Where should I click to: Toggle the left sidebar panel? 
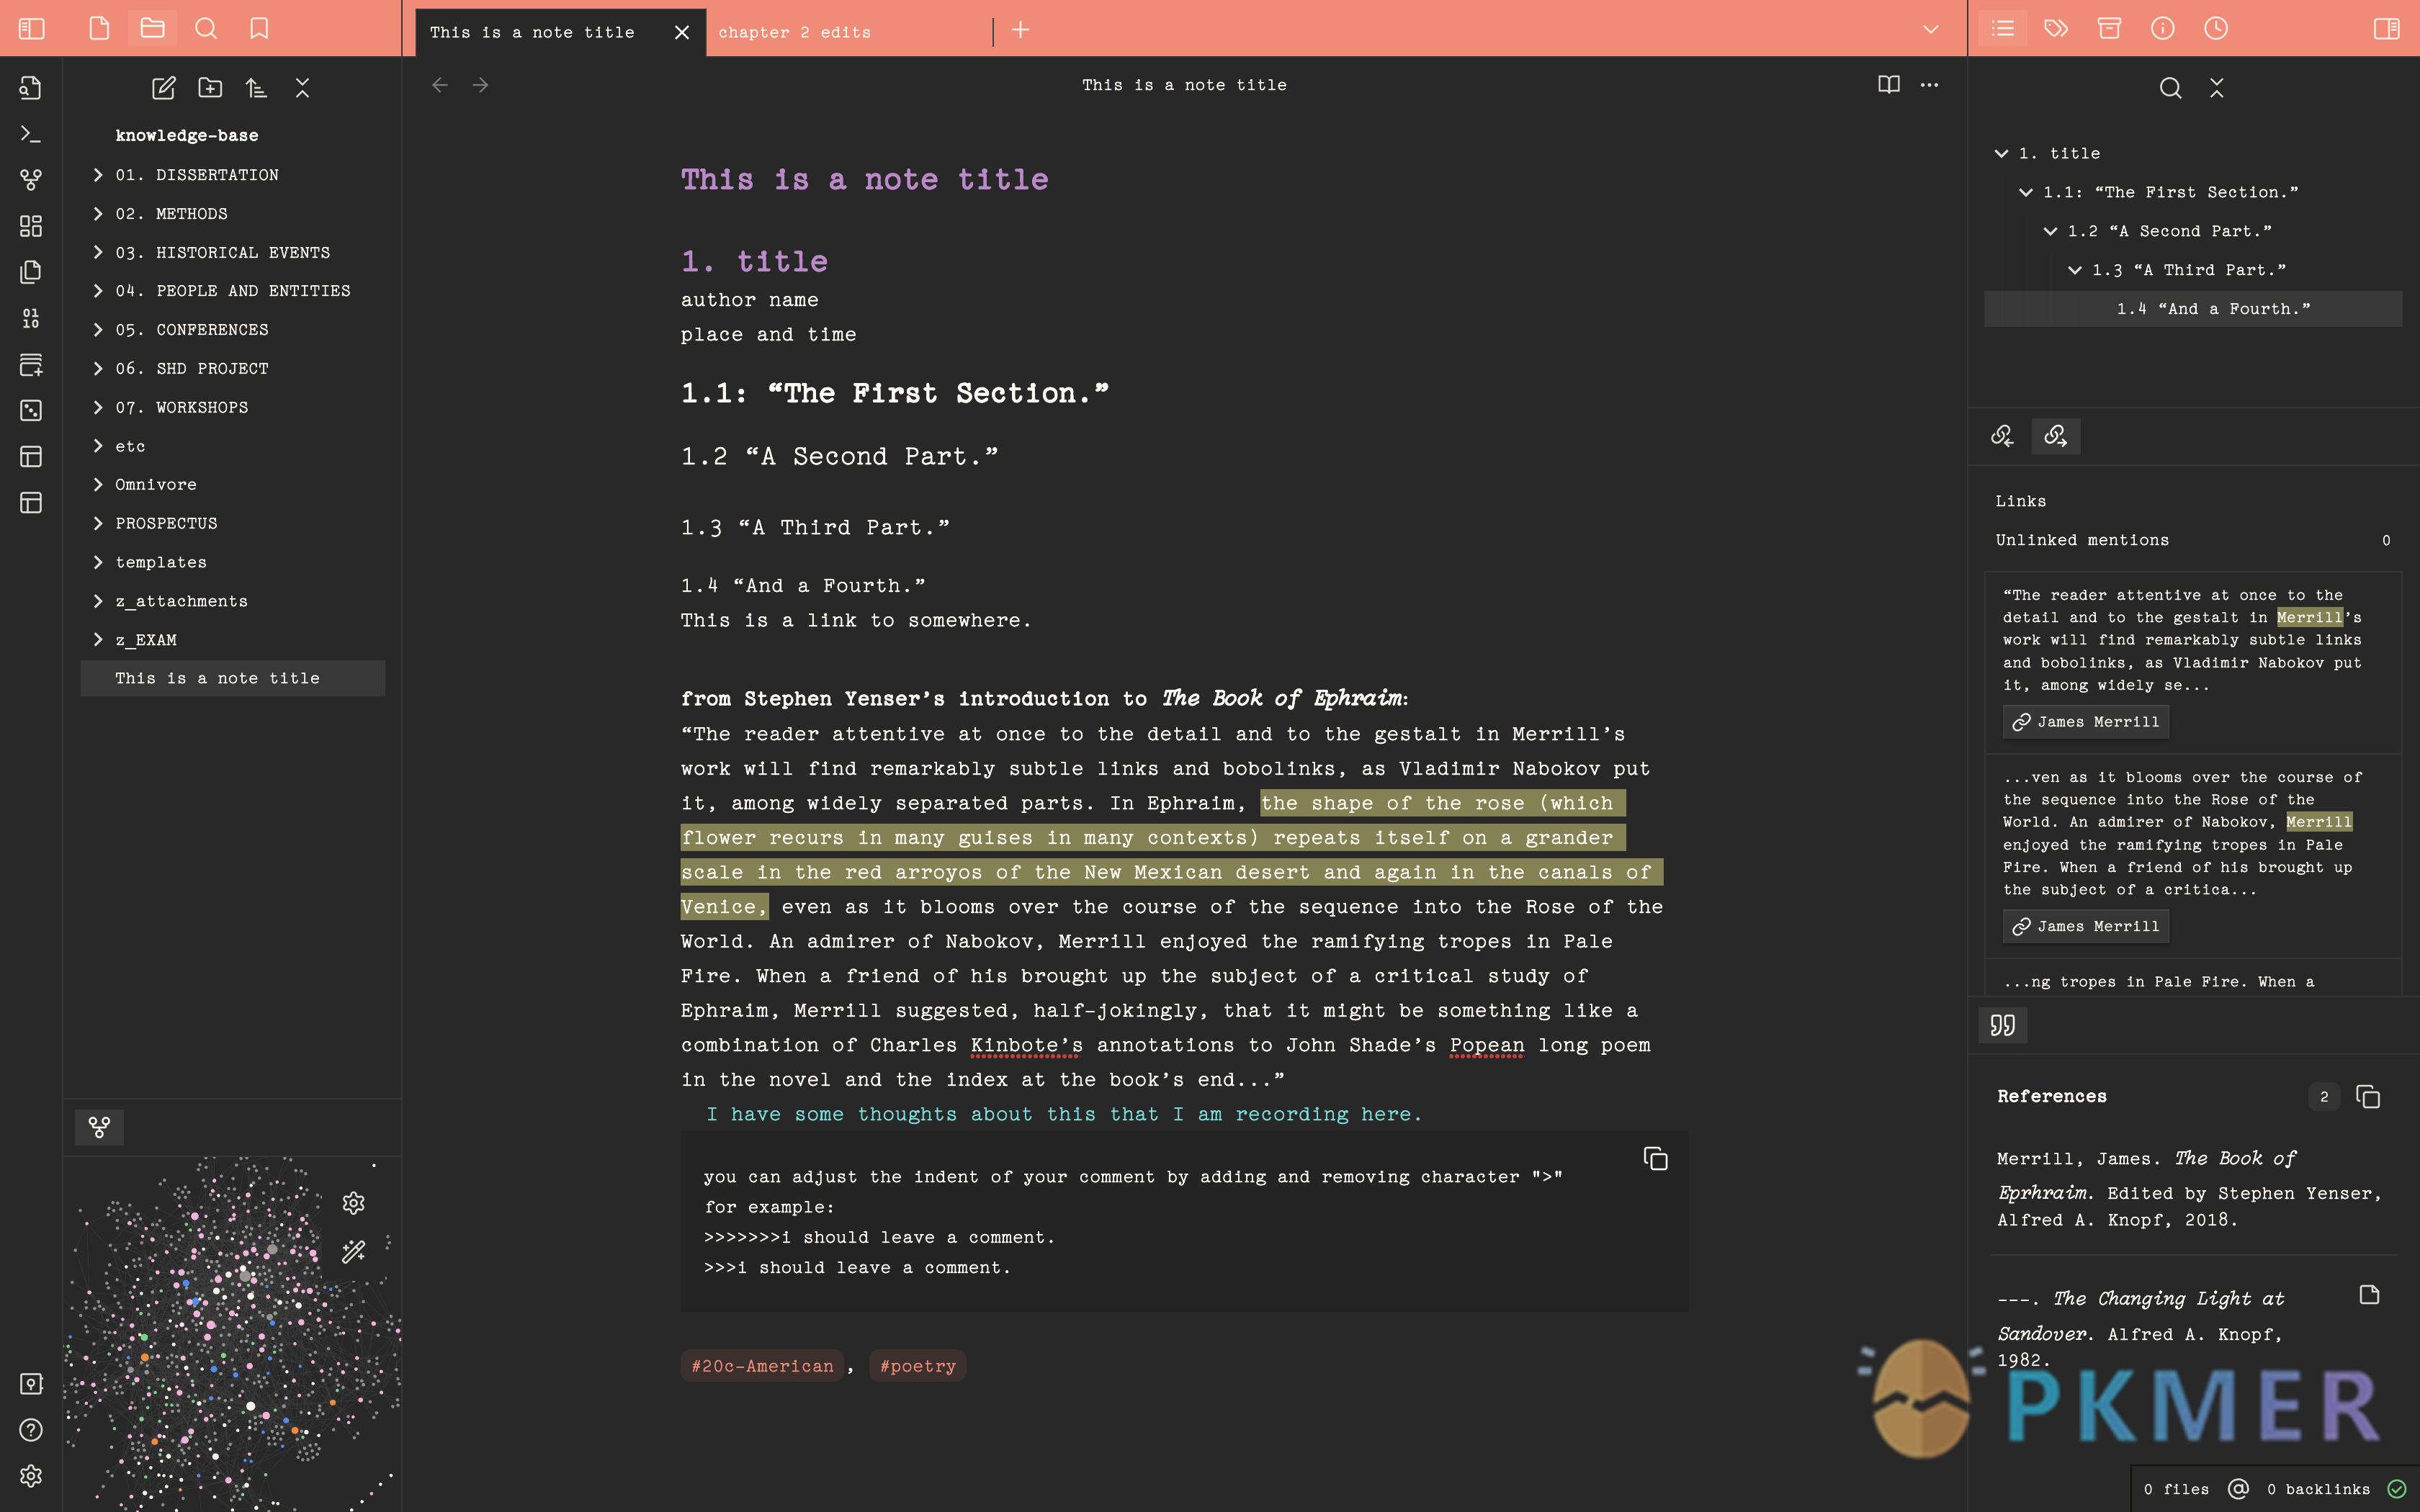32,28
